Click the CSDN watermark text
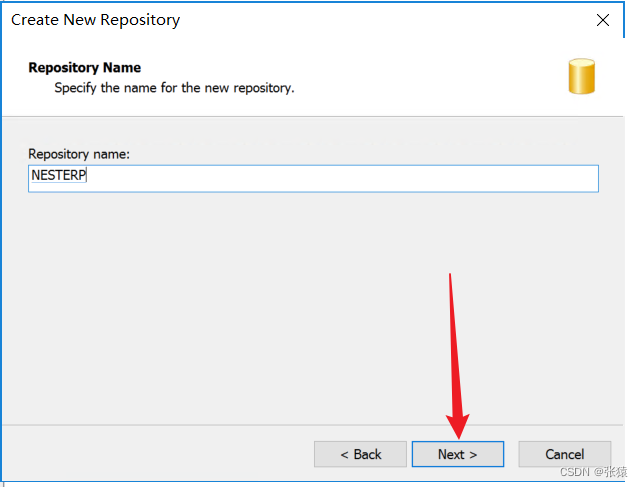Screen dimensions: 643x487 (576, 471)
